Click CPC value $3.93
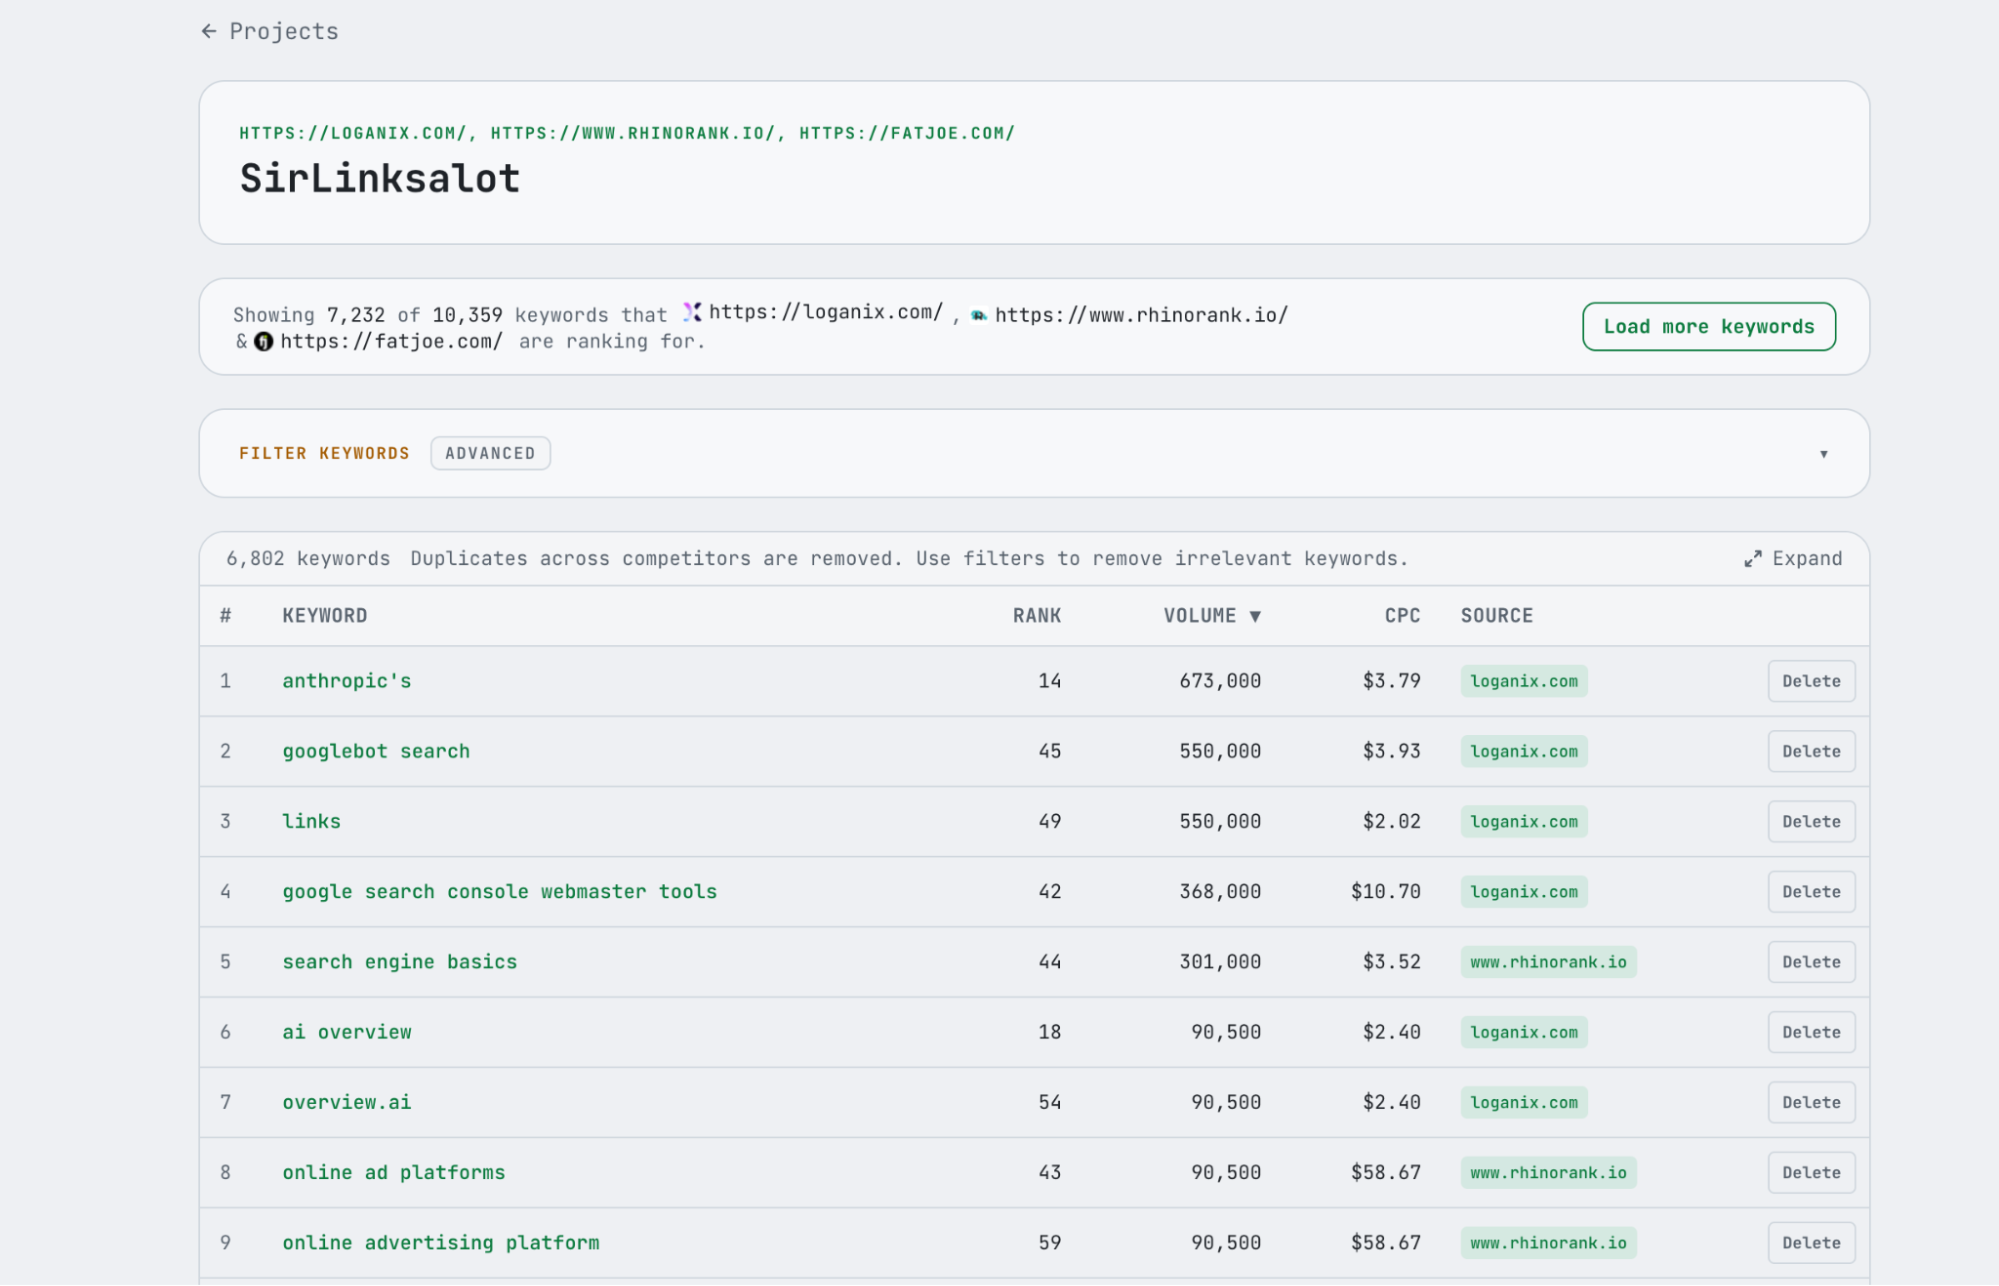The image size is (1999, 1286). tap(1391, 751)
